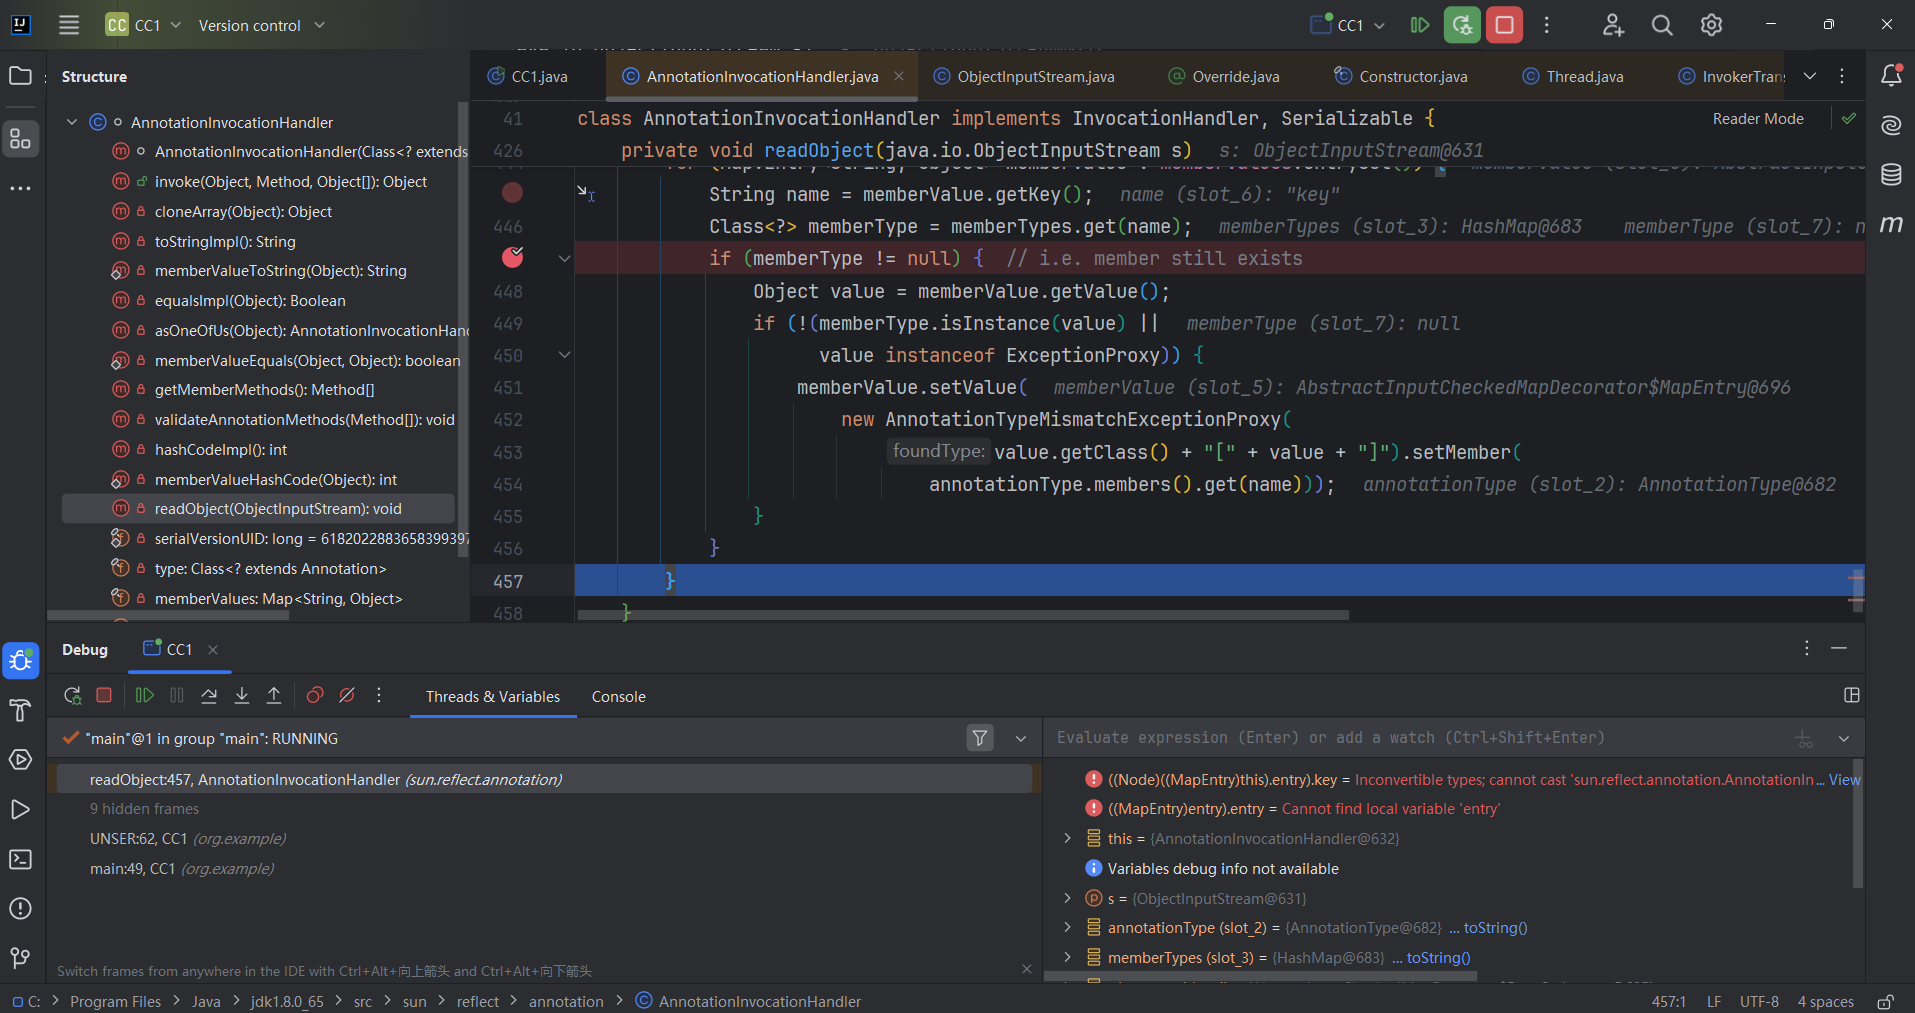Click Step Into in debug toolbar
Viewport: 1915px width, 1013px height.
(x=242, y=696)
